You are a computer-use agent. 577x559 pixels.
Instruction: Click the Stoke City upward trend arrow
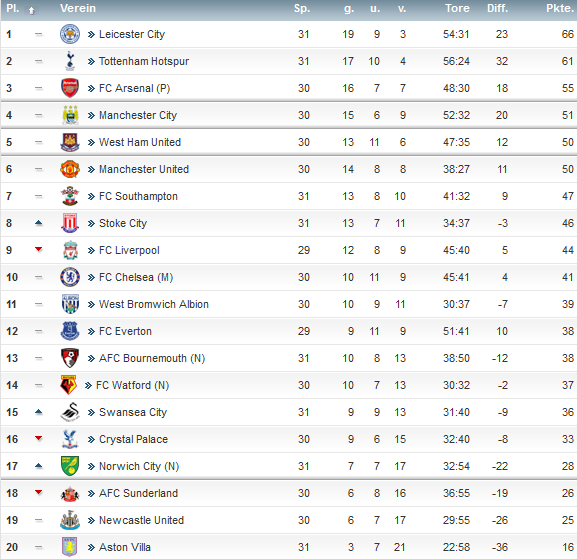(39, 223)
